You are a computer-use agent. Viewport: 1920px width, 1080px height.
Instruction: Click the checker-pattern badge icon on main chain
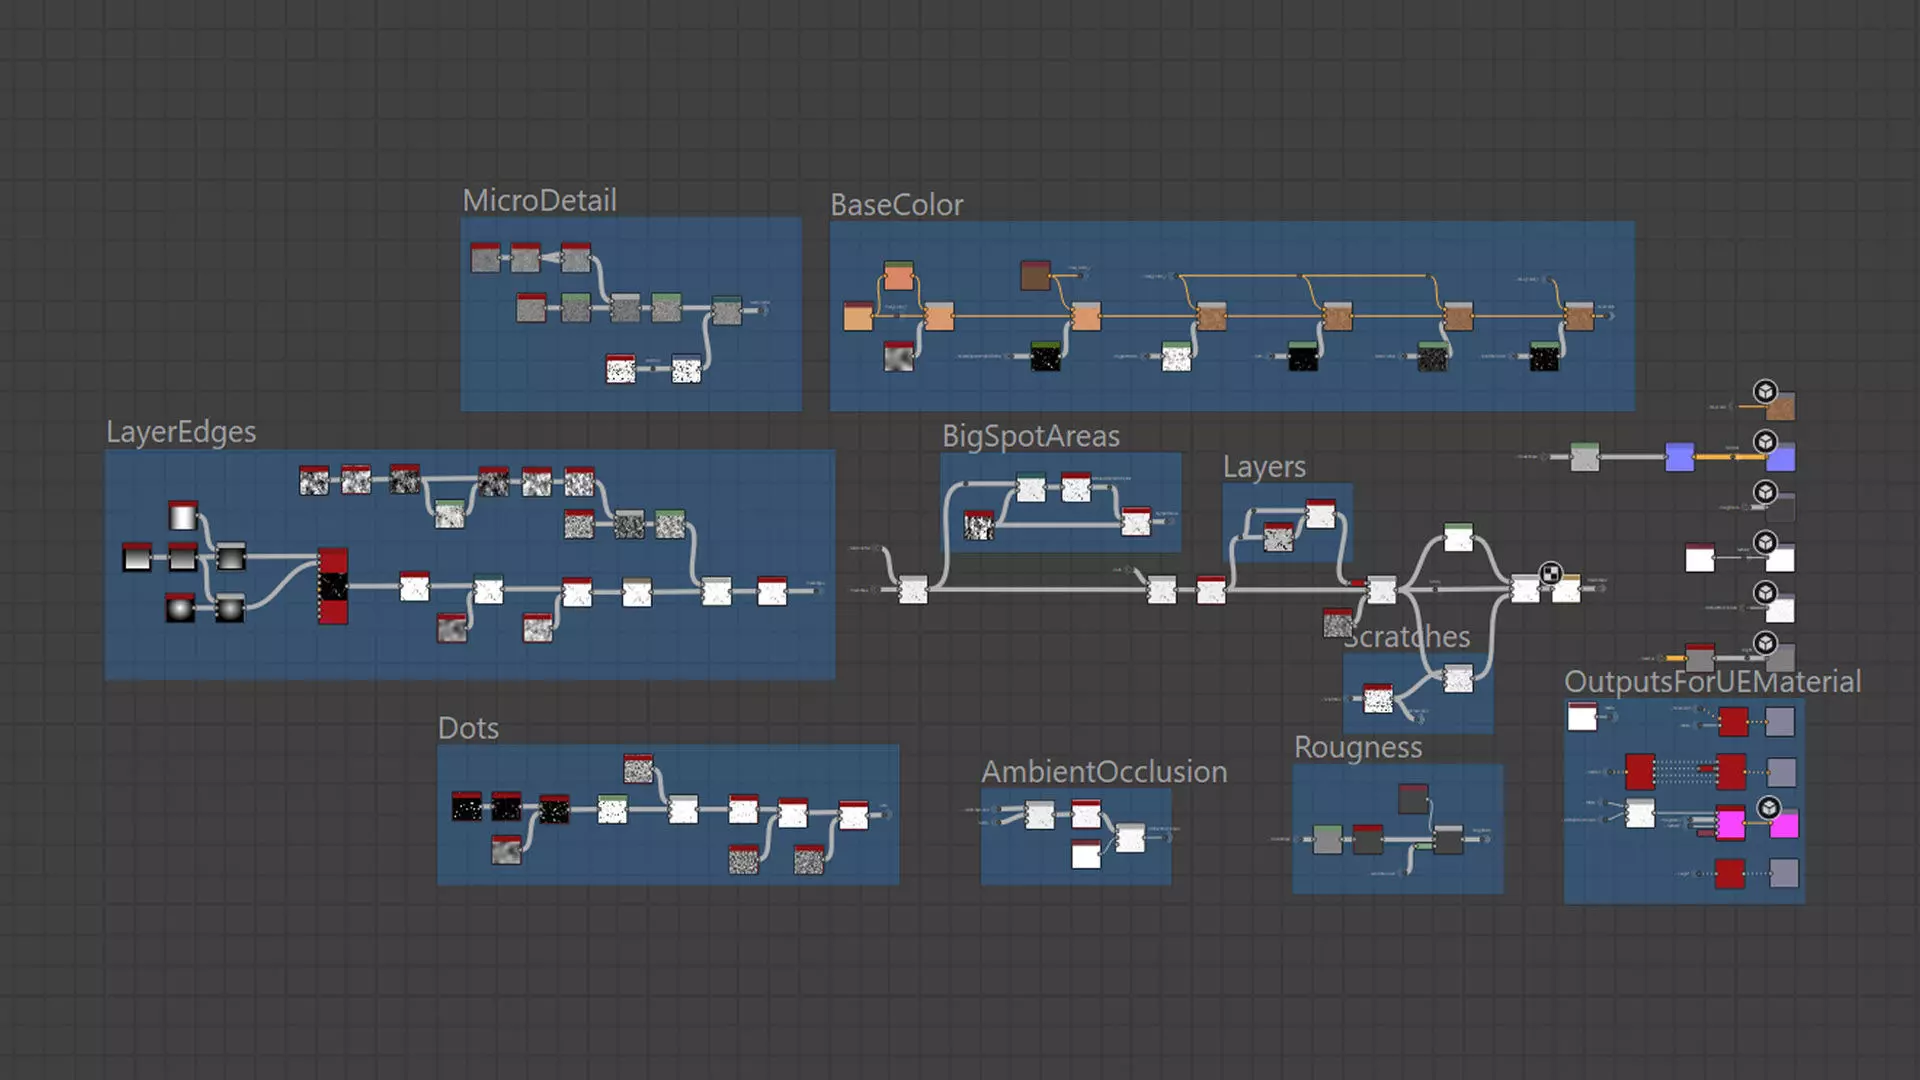[1550, 573]
